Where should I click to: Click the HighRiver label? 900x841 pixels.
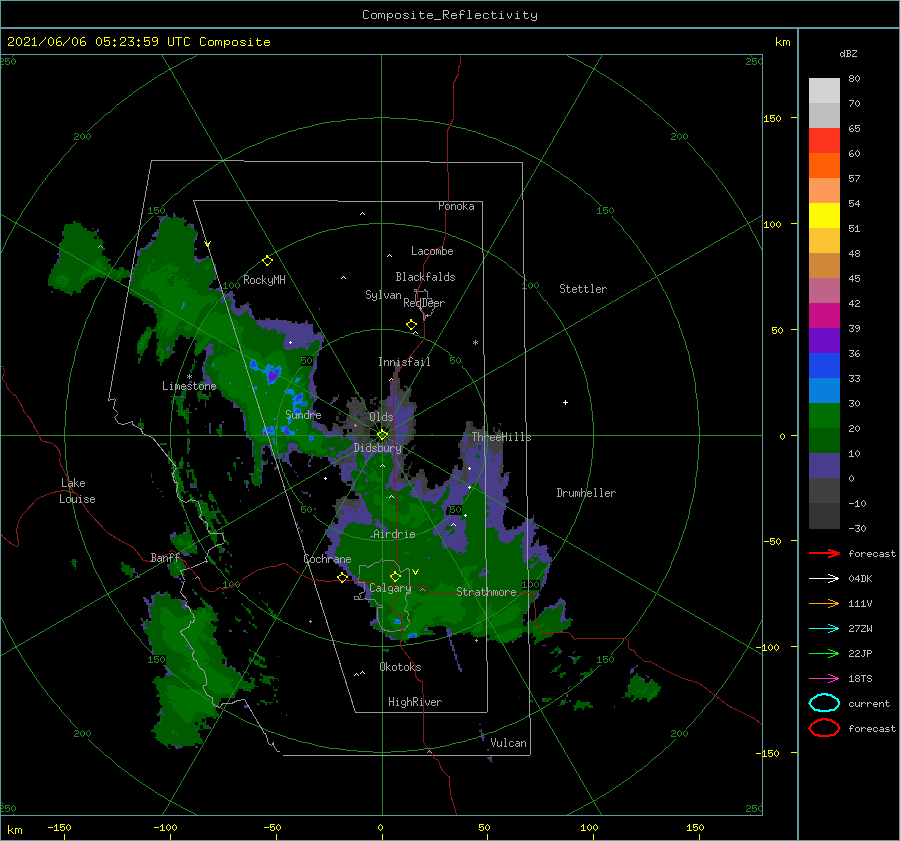[x=415, y=702]
